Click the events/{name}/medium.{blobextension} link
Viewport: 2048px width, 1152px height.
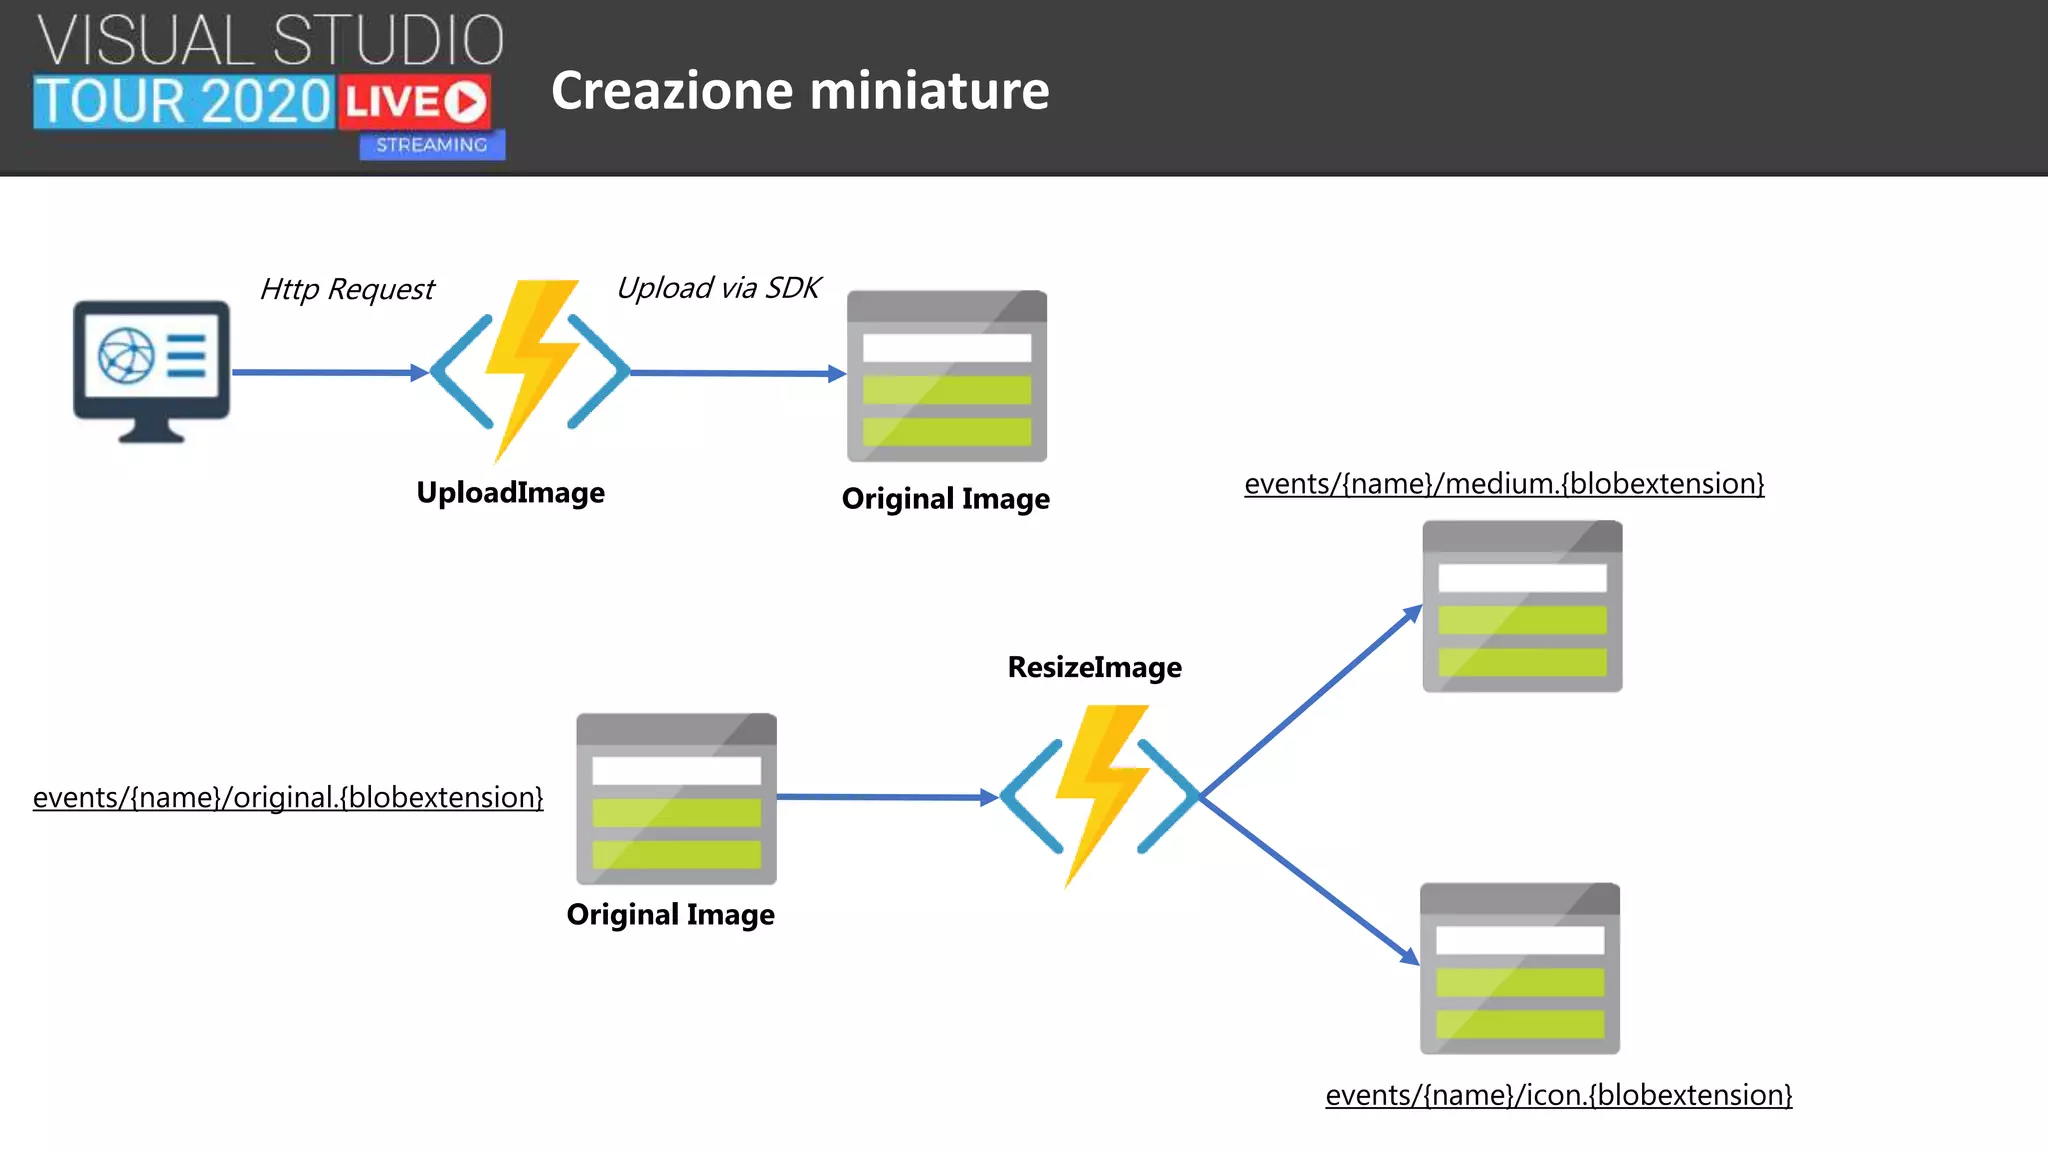pos(1503,484)
